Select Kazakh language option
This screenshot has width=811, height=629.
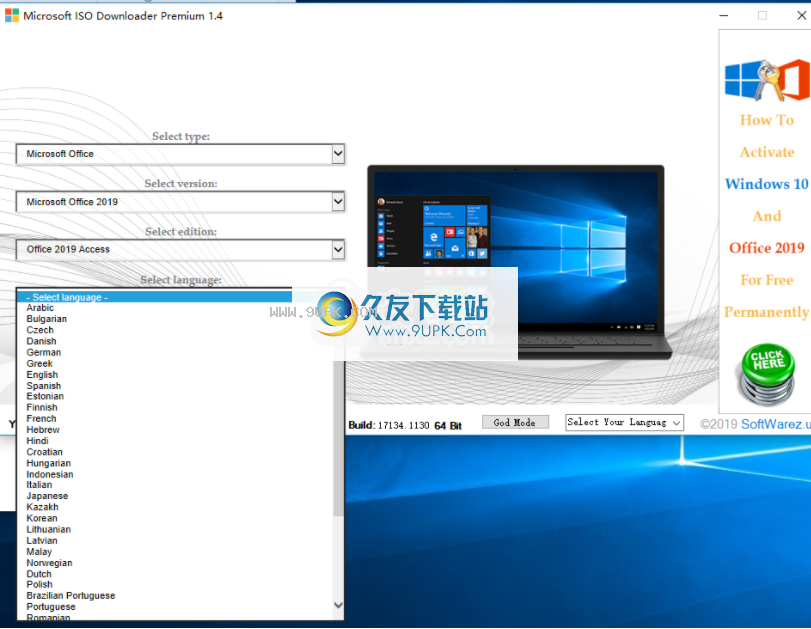click(42, 507)
